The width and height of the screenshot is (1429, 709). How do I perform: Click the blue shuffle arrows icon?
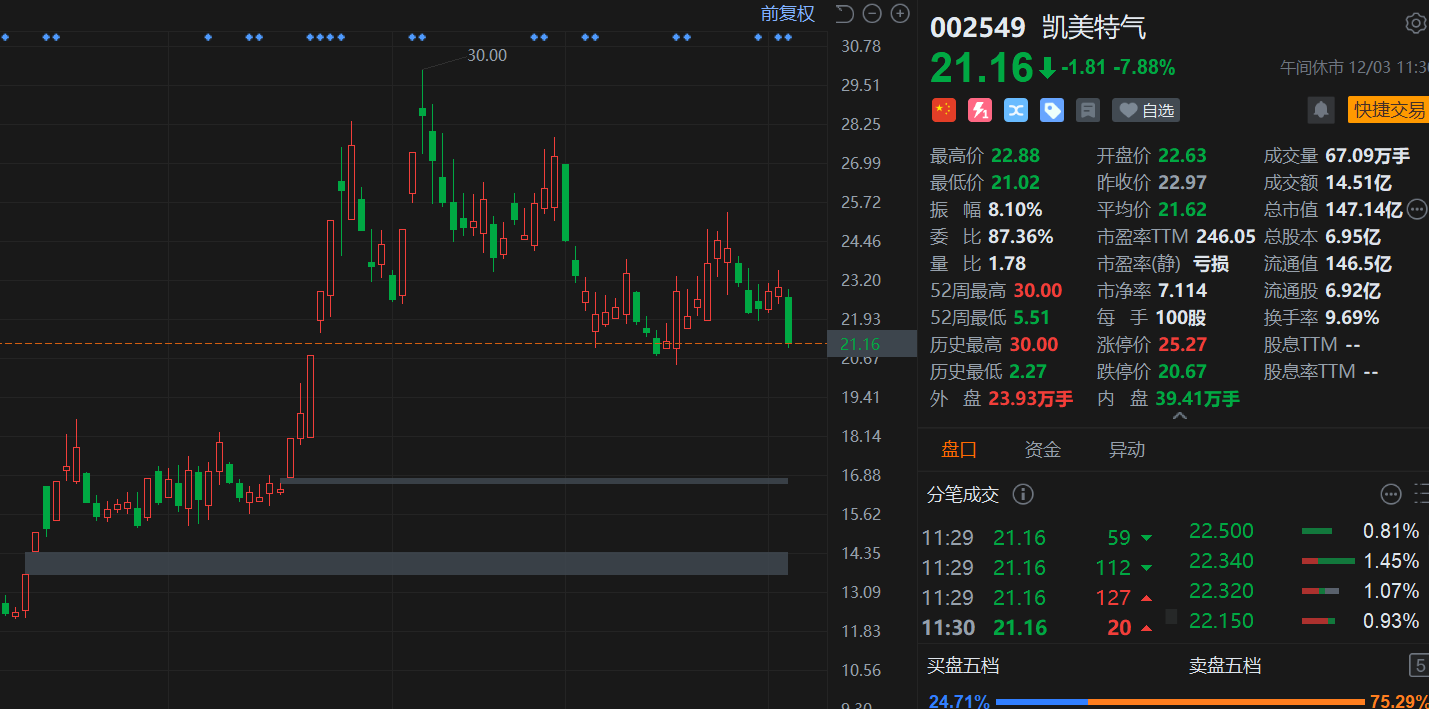pyautogui.click(x=1016, y=110)
